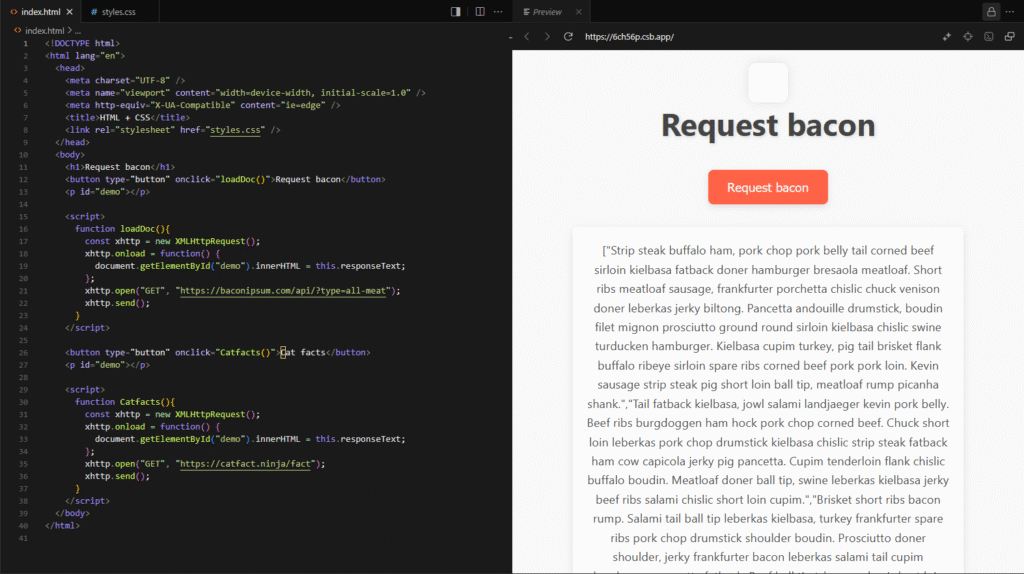Open preview pane more actions ellipsis
1024x574 pixels.
pyautogui.click(x=1012, y=12)
